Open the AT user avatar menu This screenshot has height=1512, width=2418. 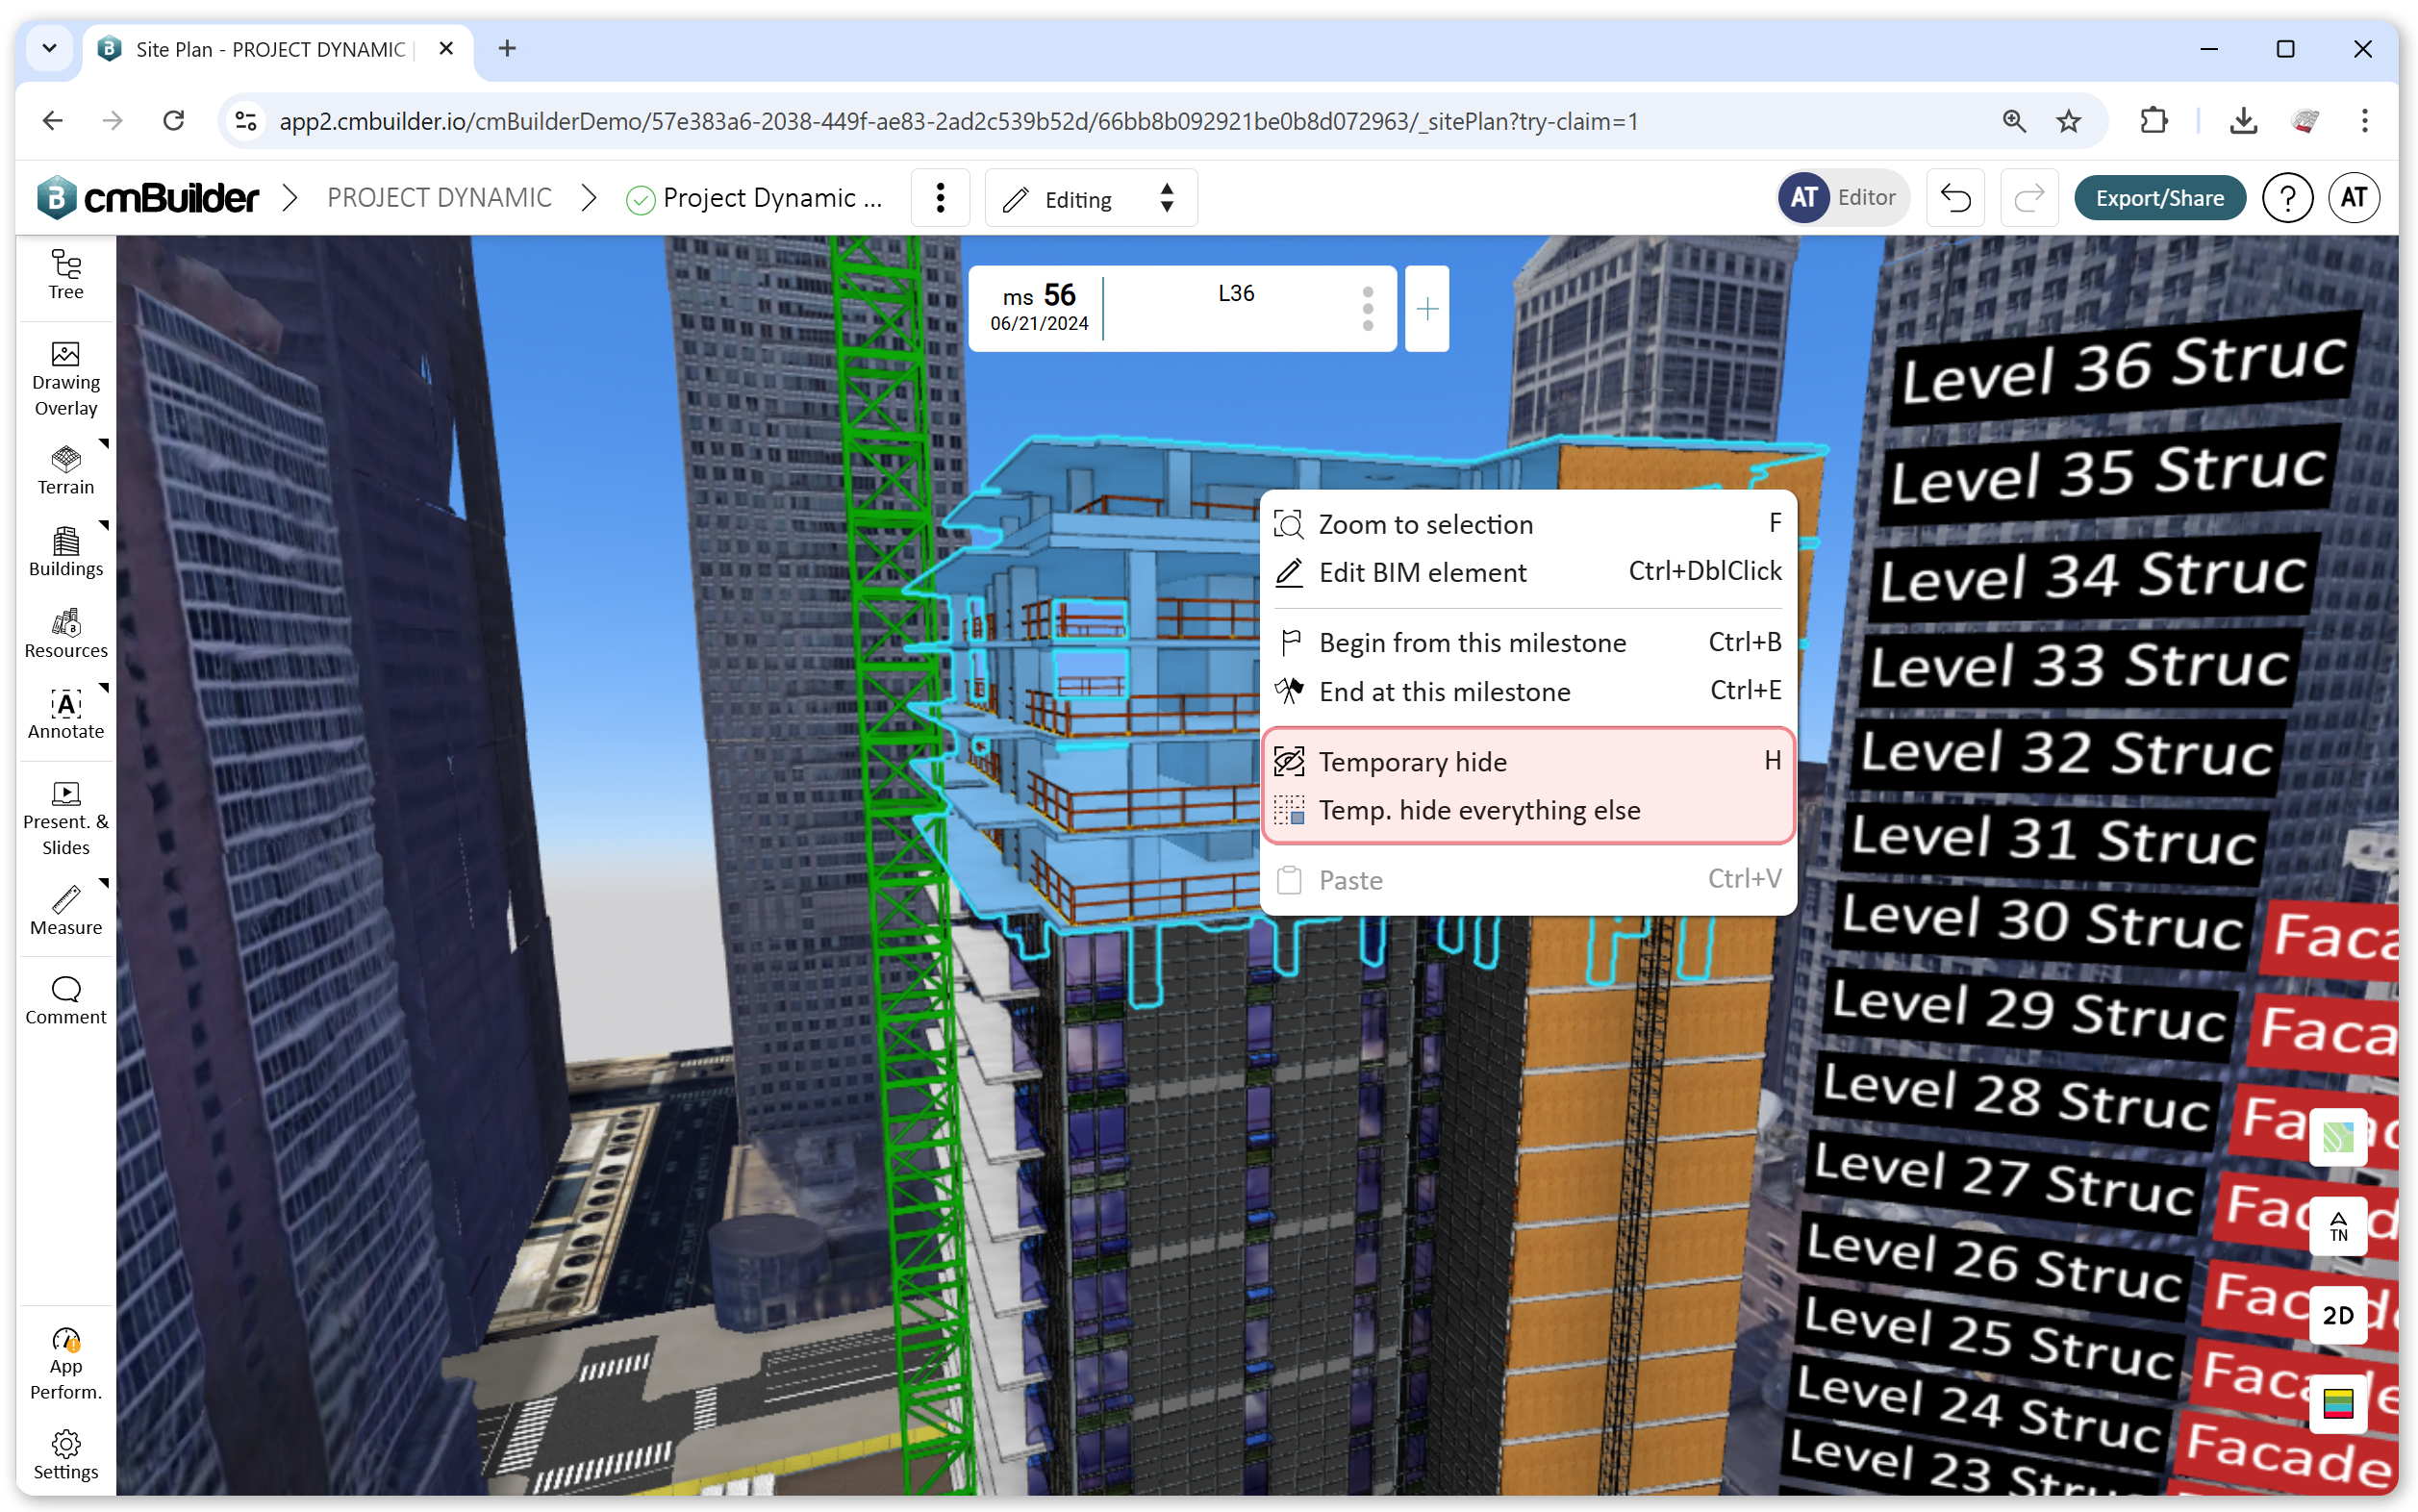point(2353,198)
